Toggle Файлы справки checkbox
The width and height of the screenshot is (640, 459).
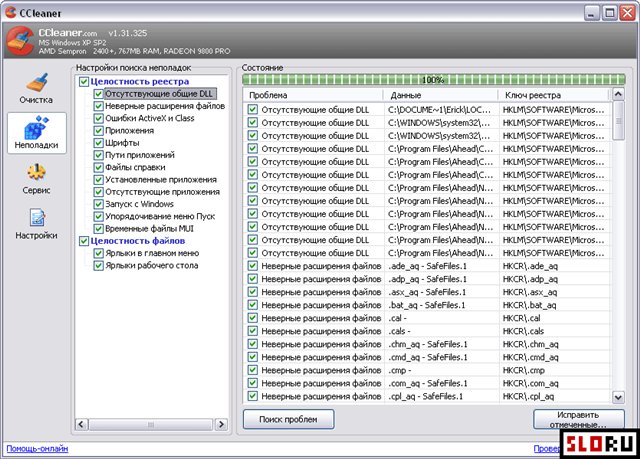98,167
